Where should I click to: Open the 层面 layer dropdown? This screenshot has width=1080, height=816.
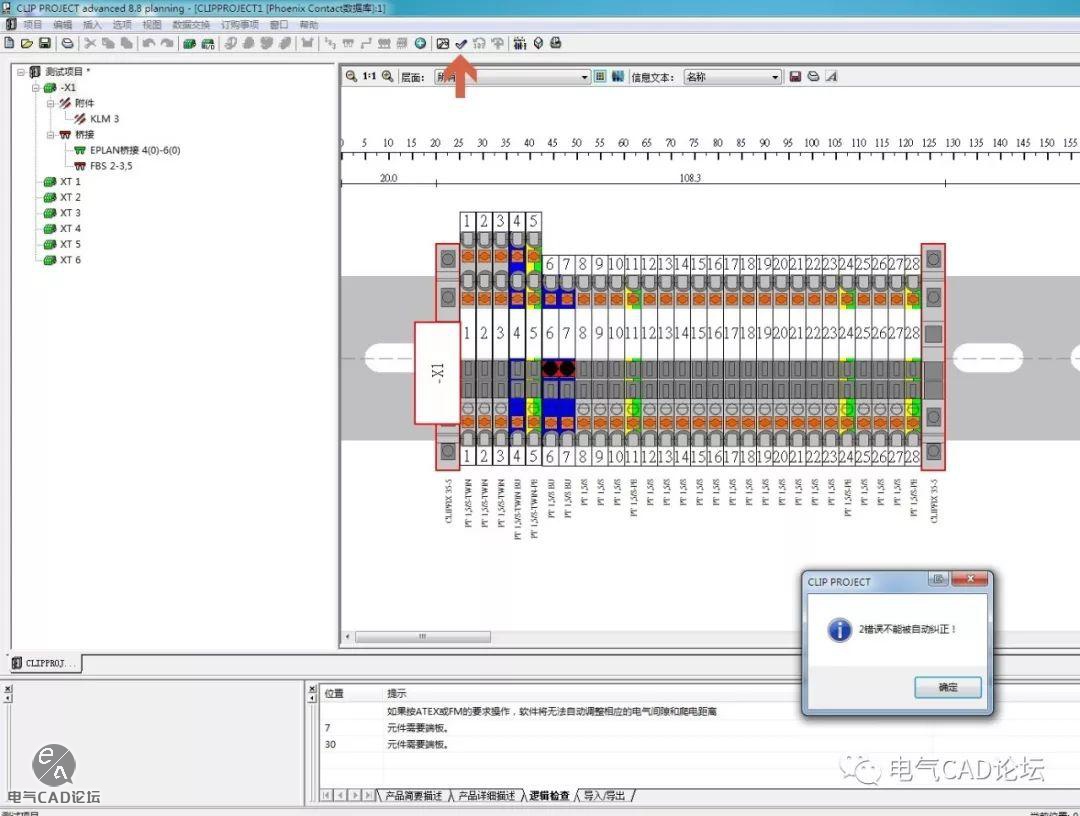(512, 76)
